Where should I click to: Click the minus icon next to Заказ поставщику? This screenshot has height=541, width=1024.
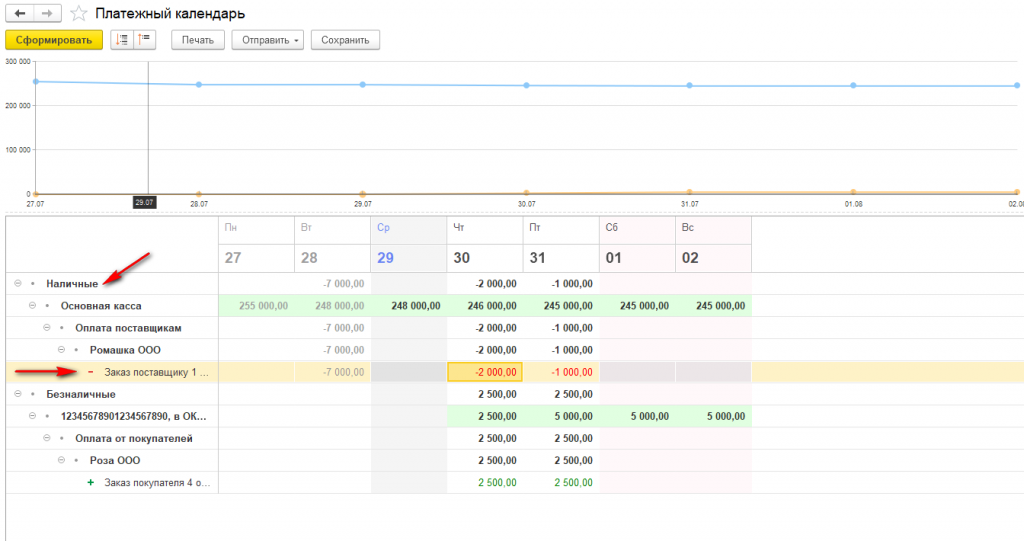[90, 372]
